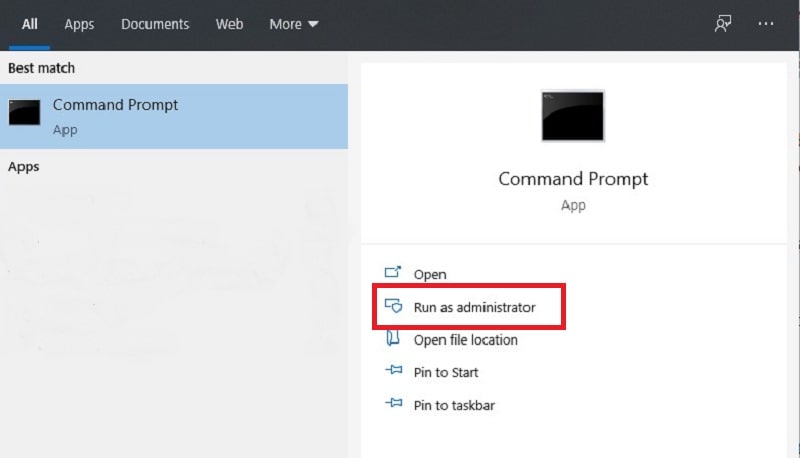Click Open file location text

(466, 340)
